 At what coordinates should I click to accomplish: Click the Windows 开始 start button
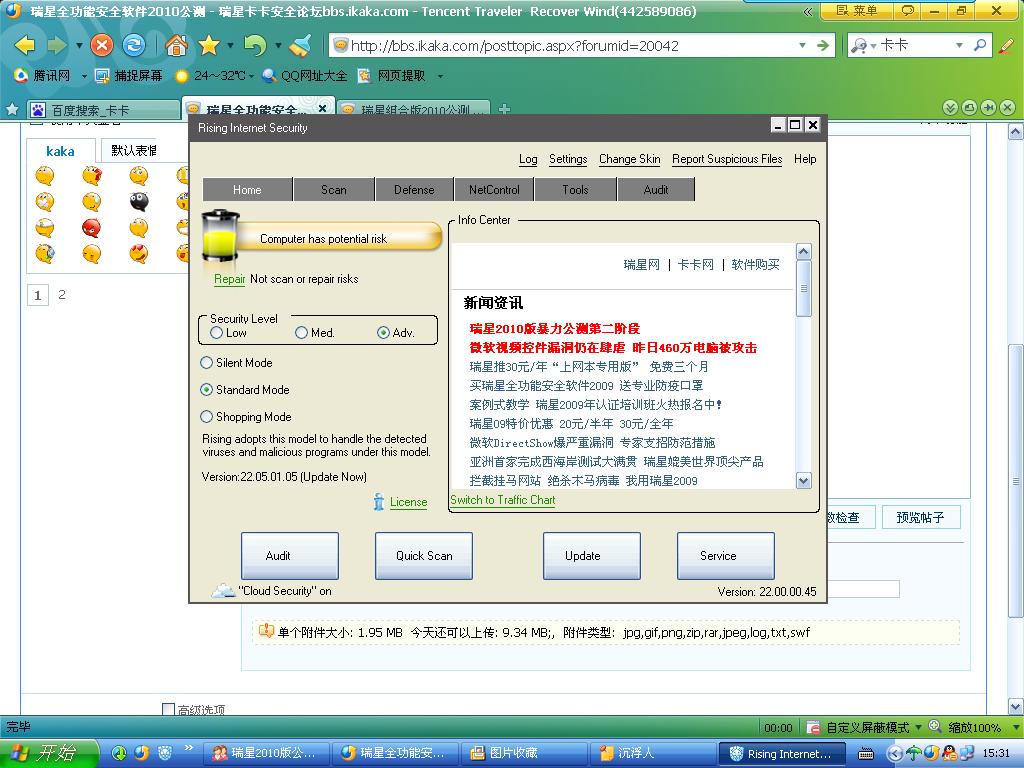point(49,753)
